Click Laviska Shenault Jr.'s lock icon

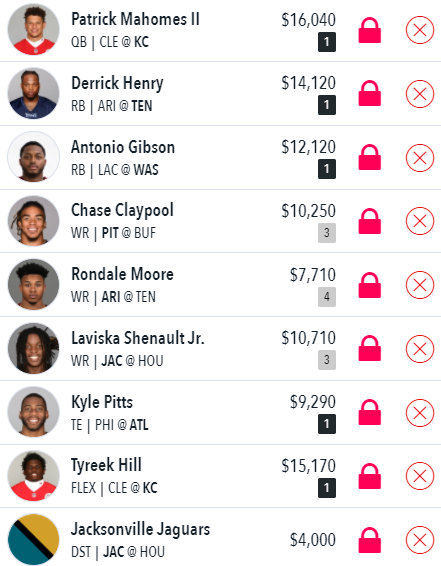pyautogui.click(x=370, y=348)
